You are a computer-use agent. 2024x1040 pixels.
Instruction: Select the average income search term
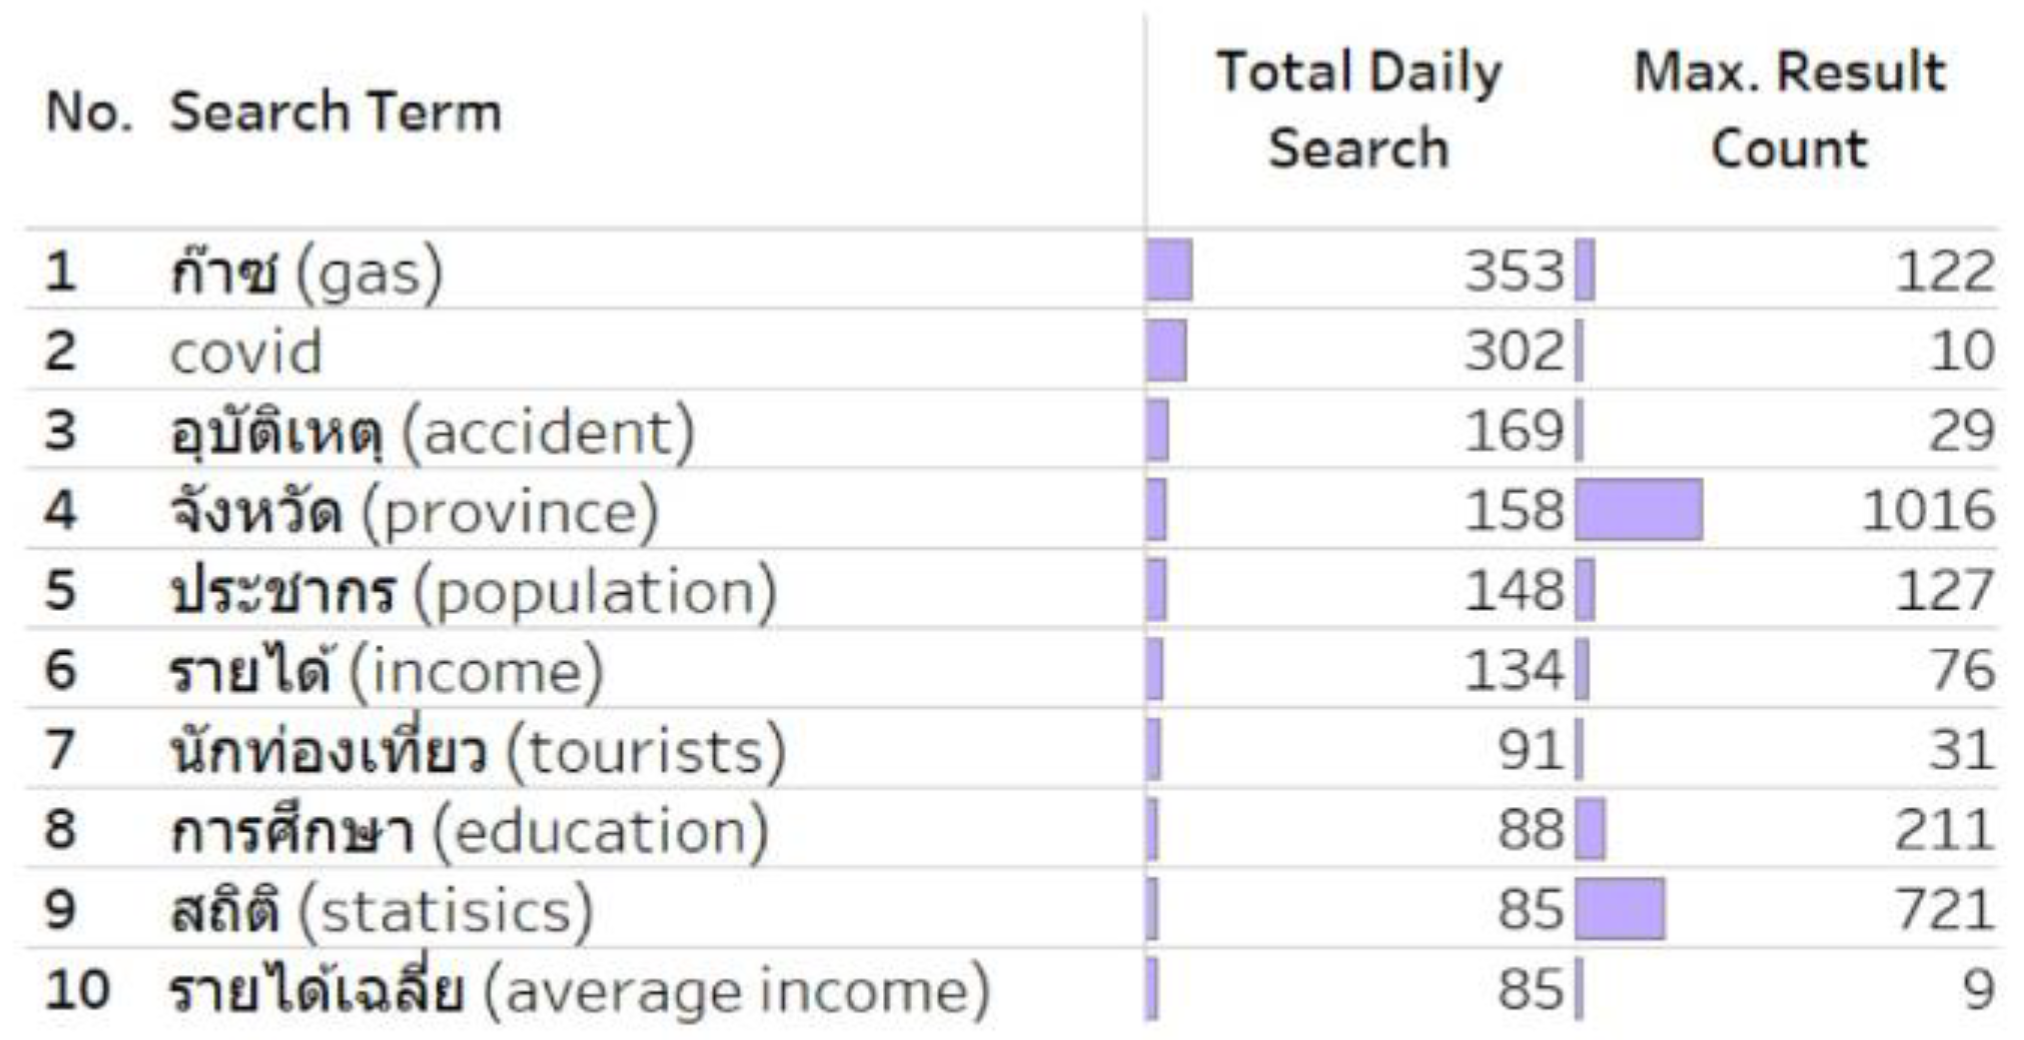pyautogui.click(x=578, y=991)
